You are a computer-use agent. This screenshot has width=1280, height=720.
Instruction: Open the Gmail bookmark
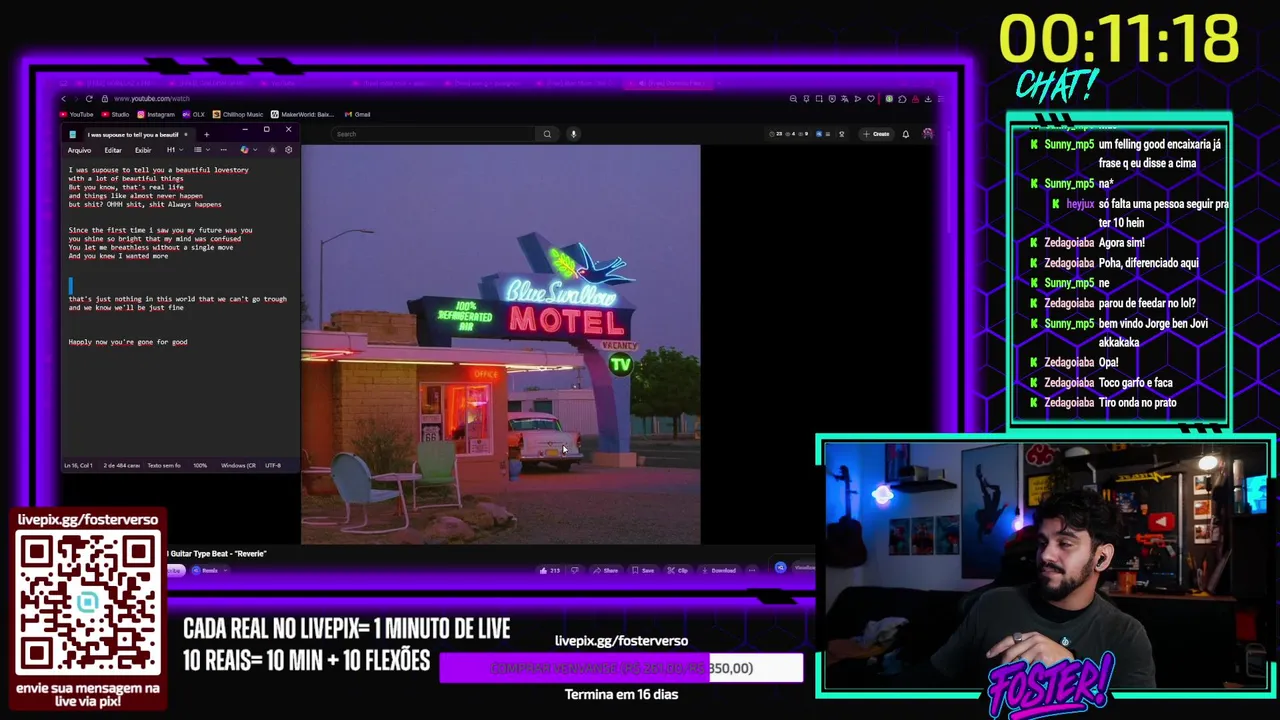358,114
